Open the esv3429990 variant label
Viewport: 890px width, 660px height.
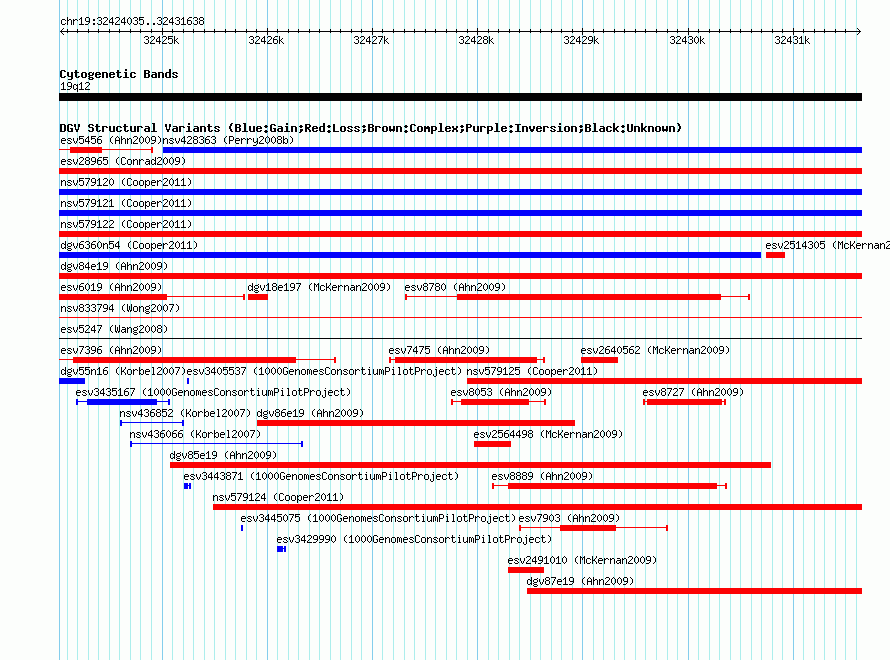(414, 539)
